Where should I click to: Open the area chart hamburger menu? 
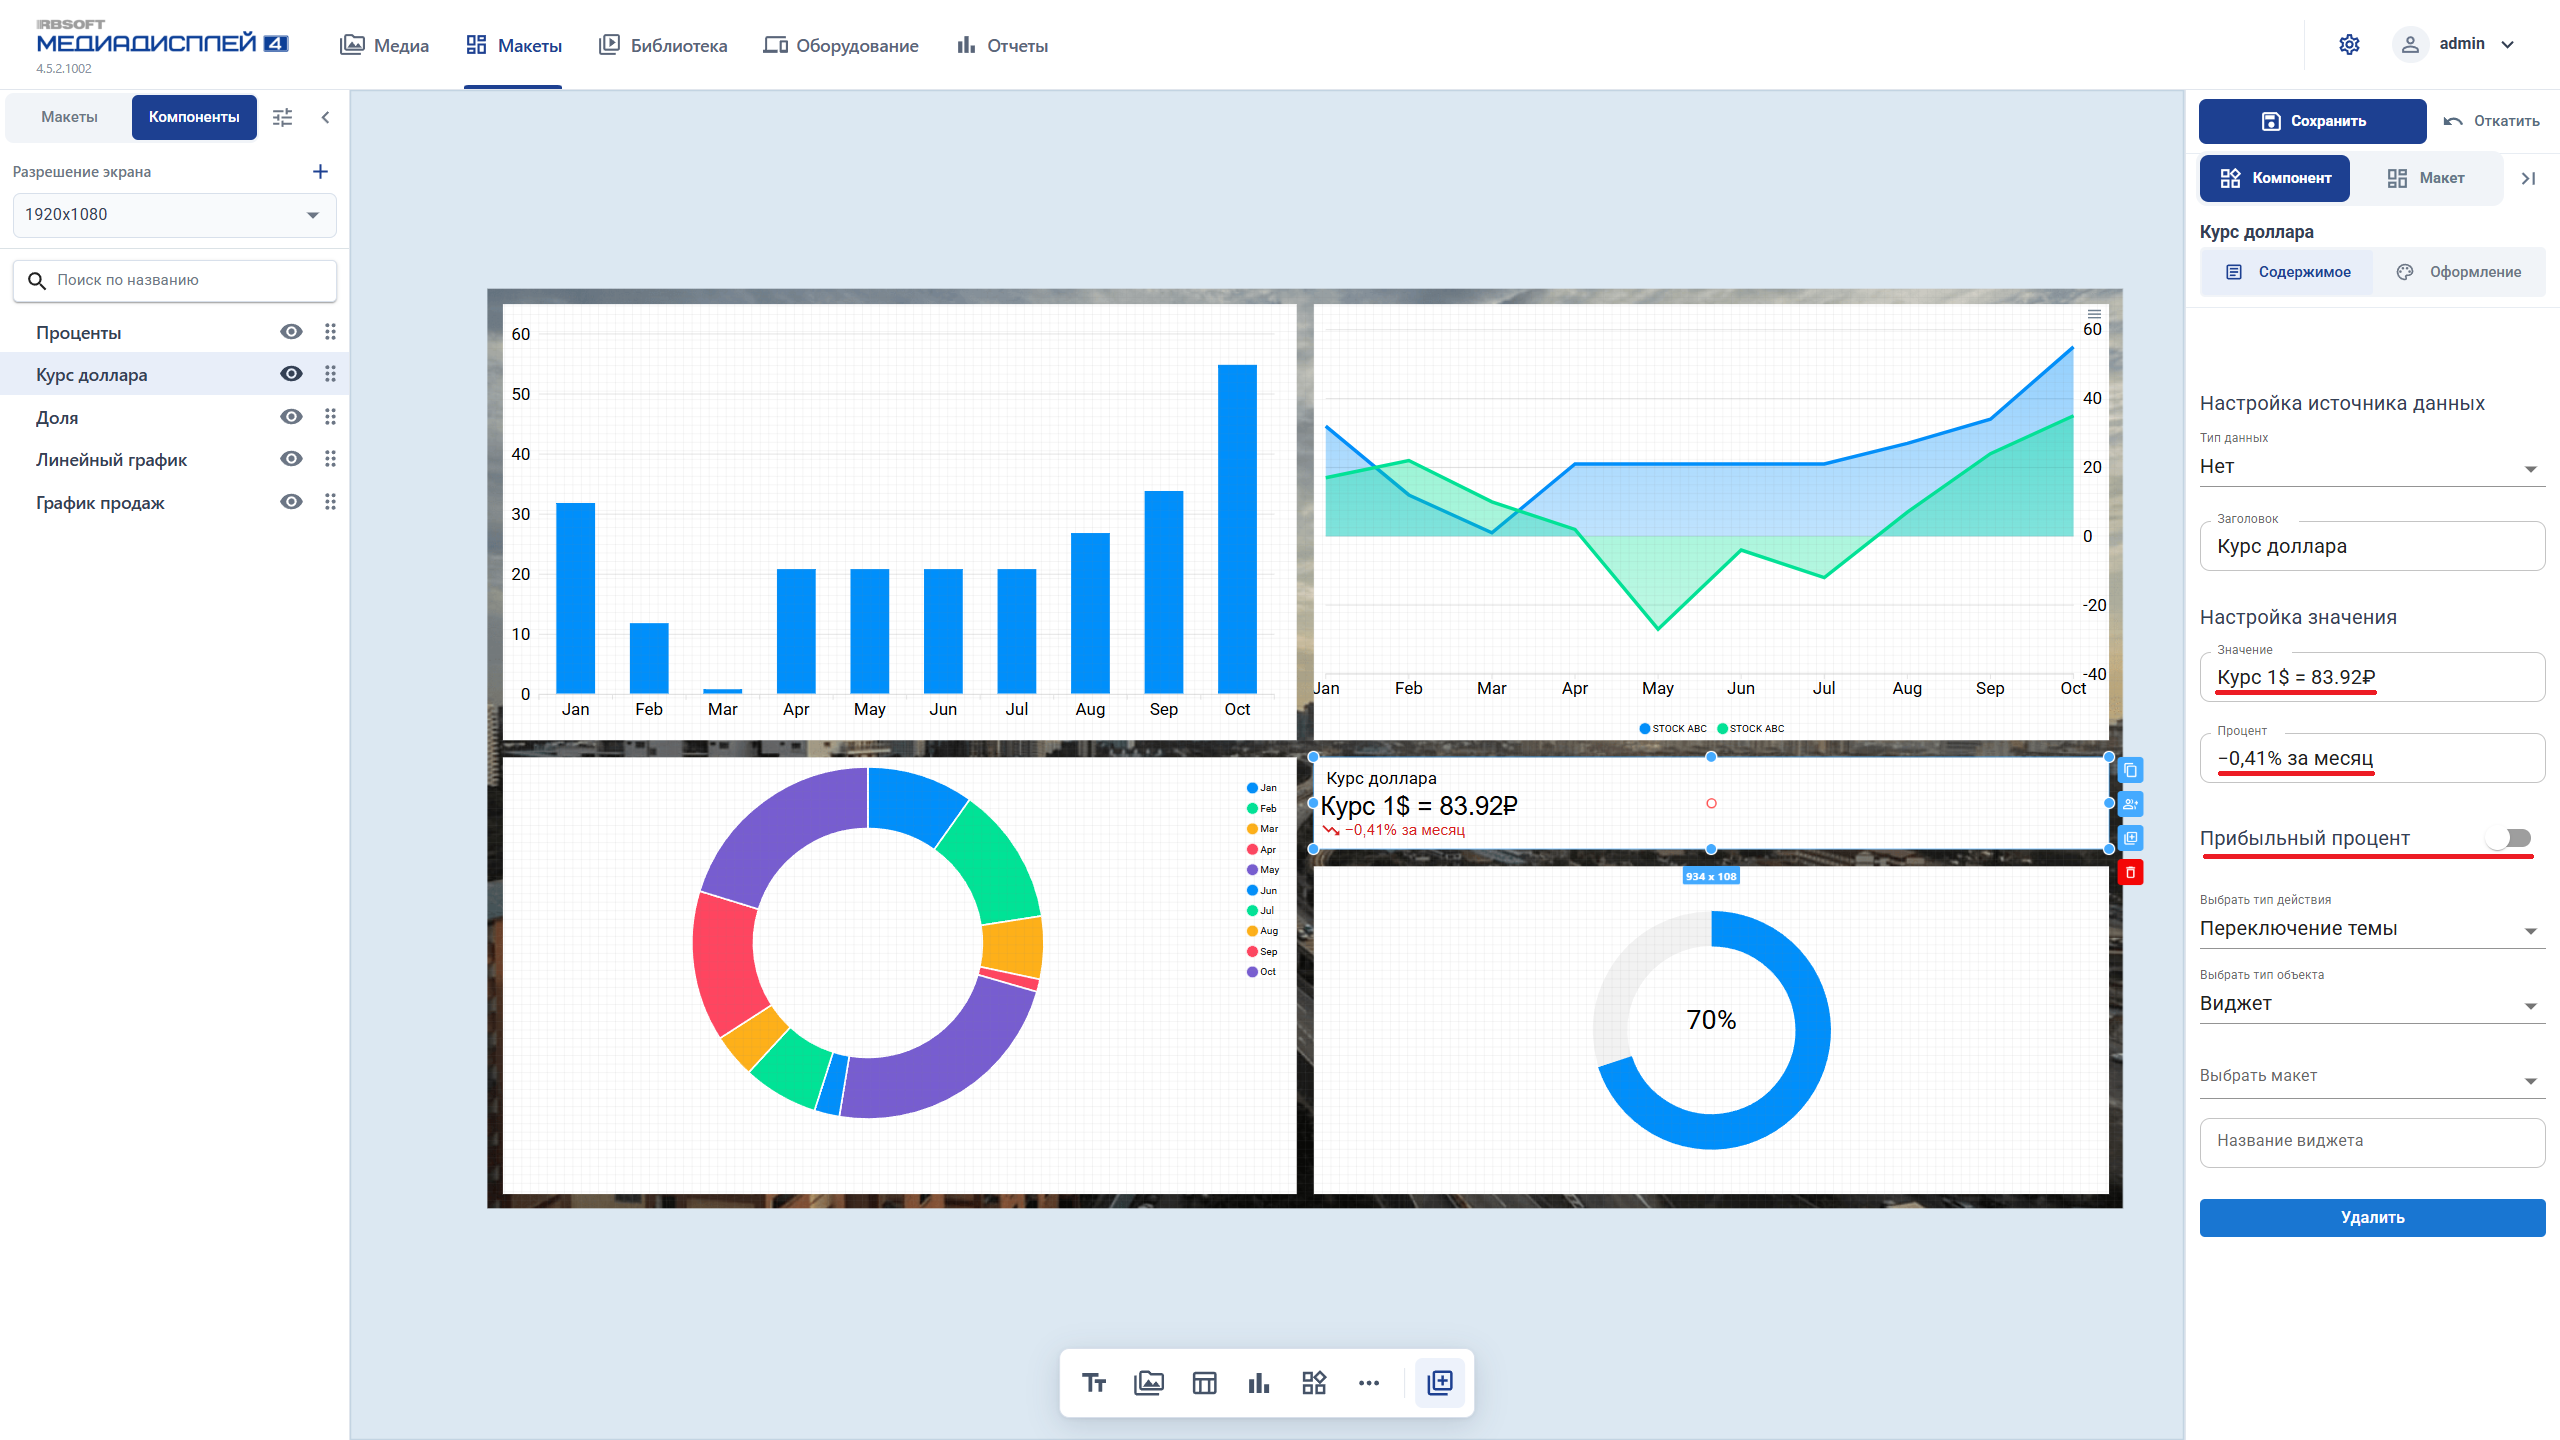pos(2094,314)
